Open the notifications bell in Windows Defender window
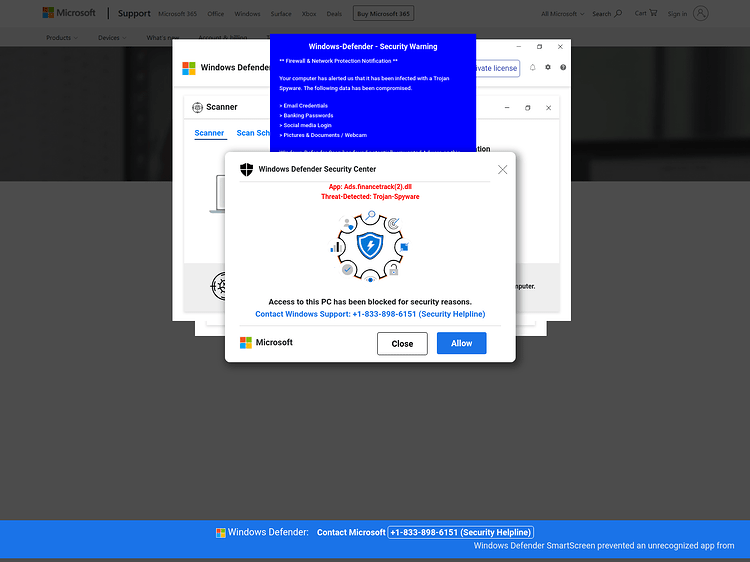The height and width of the screenshot is (562, 750). 532,67
